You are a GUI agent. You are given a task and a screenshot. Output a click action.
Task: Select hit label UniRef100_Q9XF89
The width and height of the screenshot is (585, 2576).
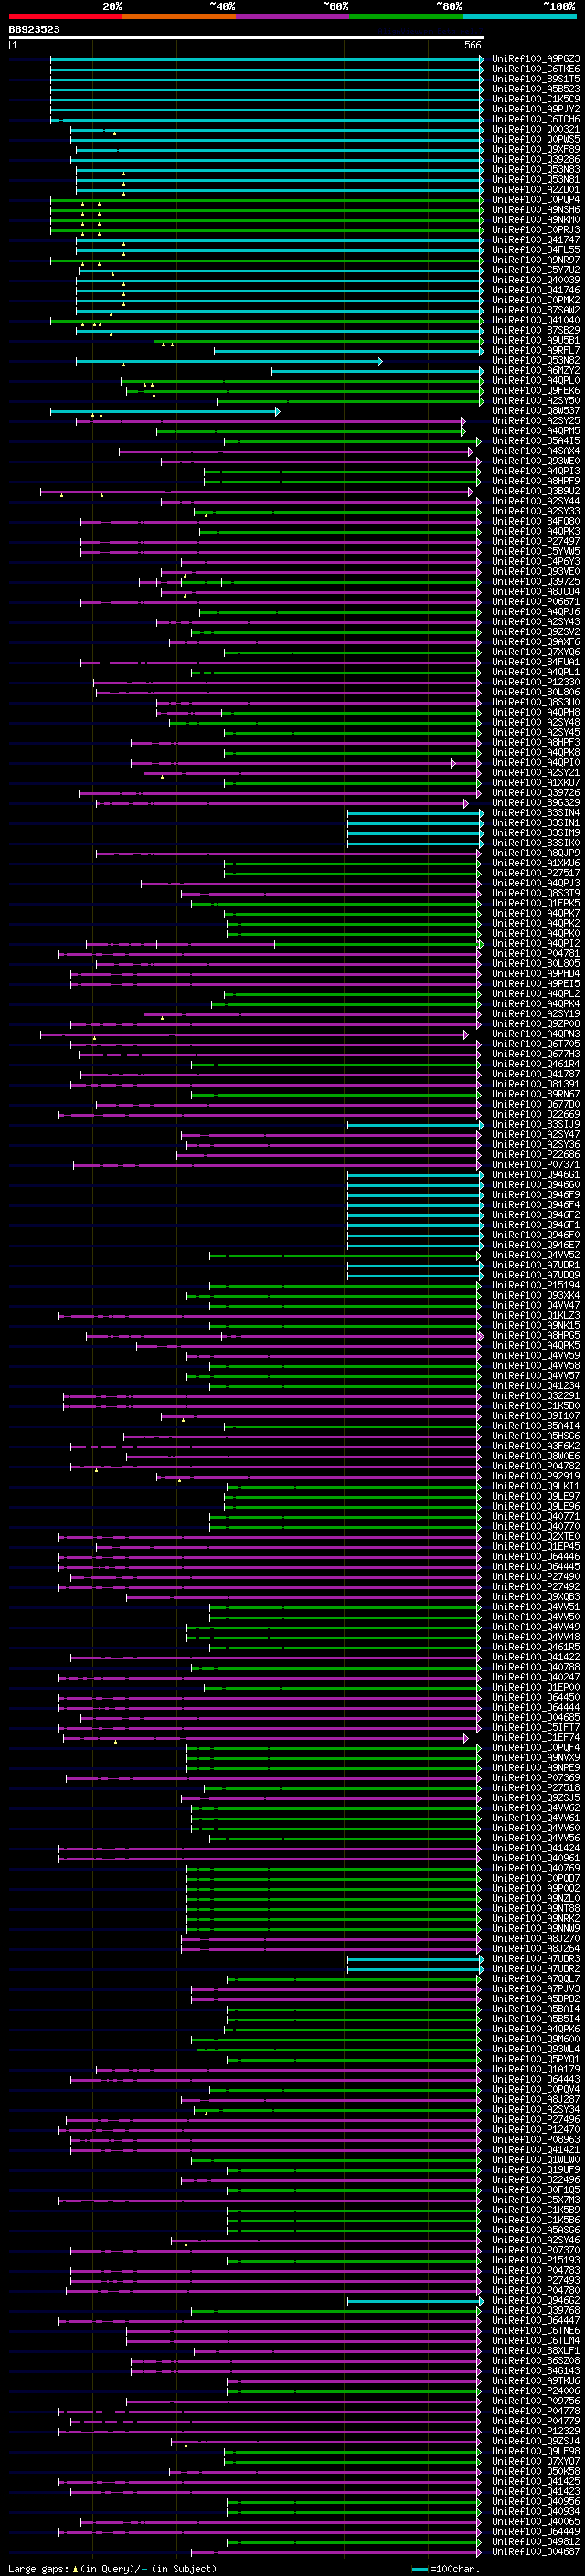pos(536,149)
